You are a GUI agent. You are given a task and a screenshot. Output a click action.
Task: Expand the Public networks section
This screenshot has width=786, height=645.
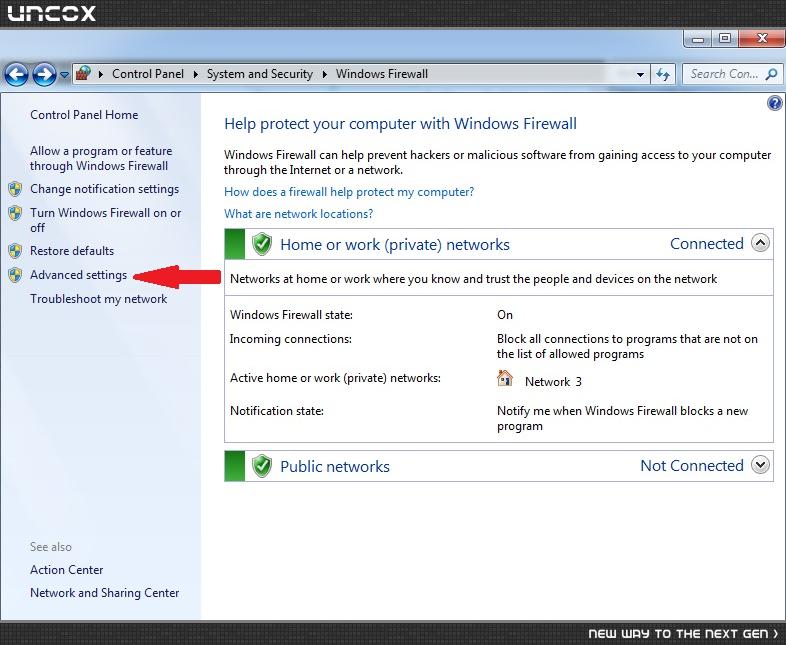coord(760,465)
